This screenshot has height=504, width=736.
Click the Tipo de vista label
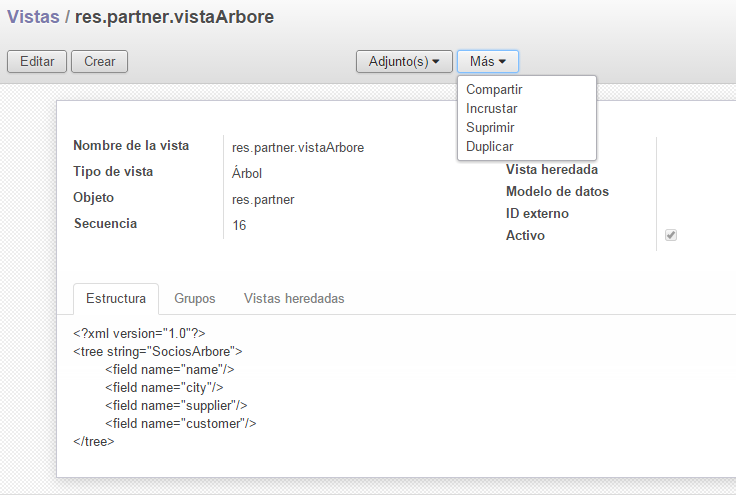coord(113,171)
